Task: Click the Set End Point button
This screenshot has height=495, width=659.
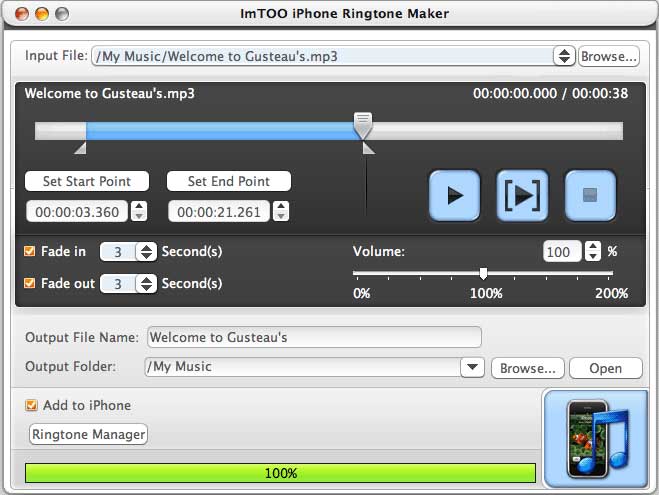Action: [229, 182]
